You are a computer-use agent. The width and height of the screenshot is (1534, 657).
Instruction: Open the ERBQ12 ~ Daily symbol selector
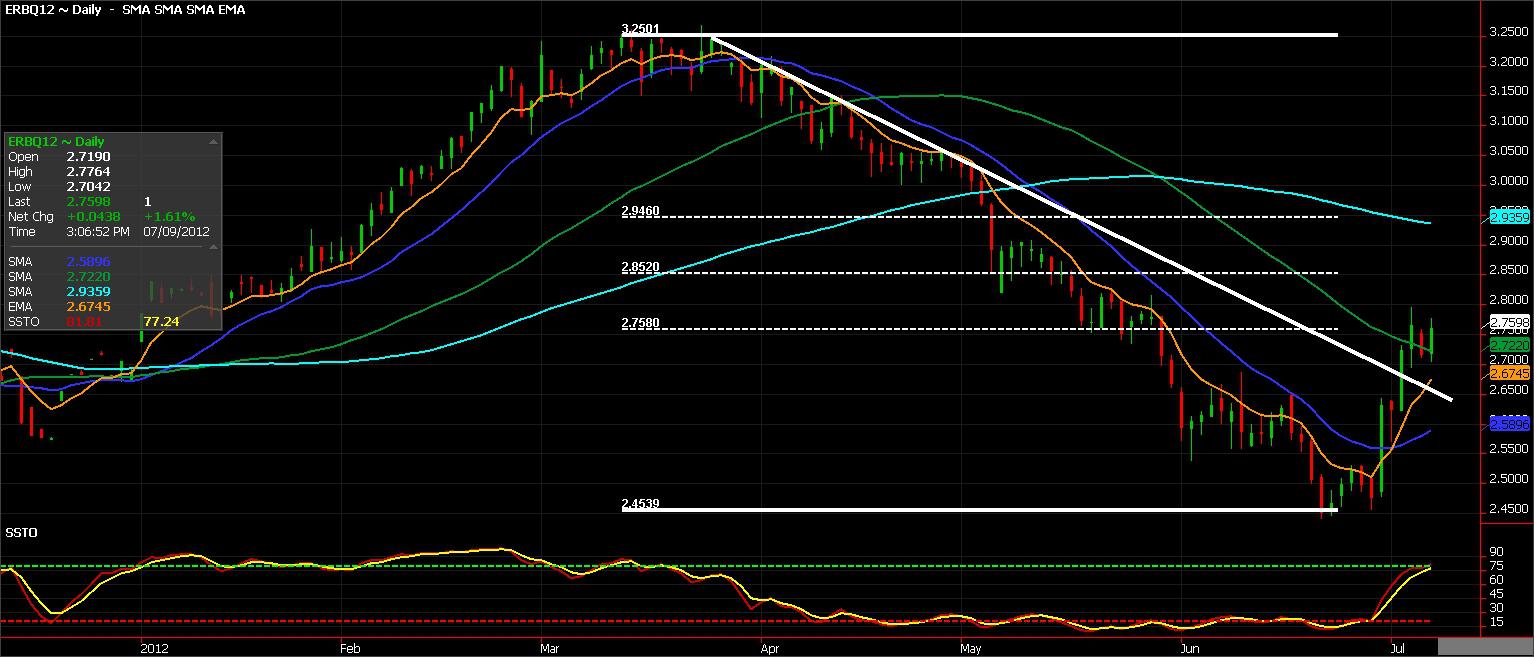click(56, 141)
